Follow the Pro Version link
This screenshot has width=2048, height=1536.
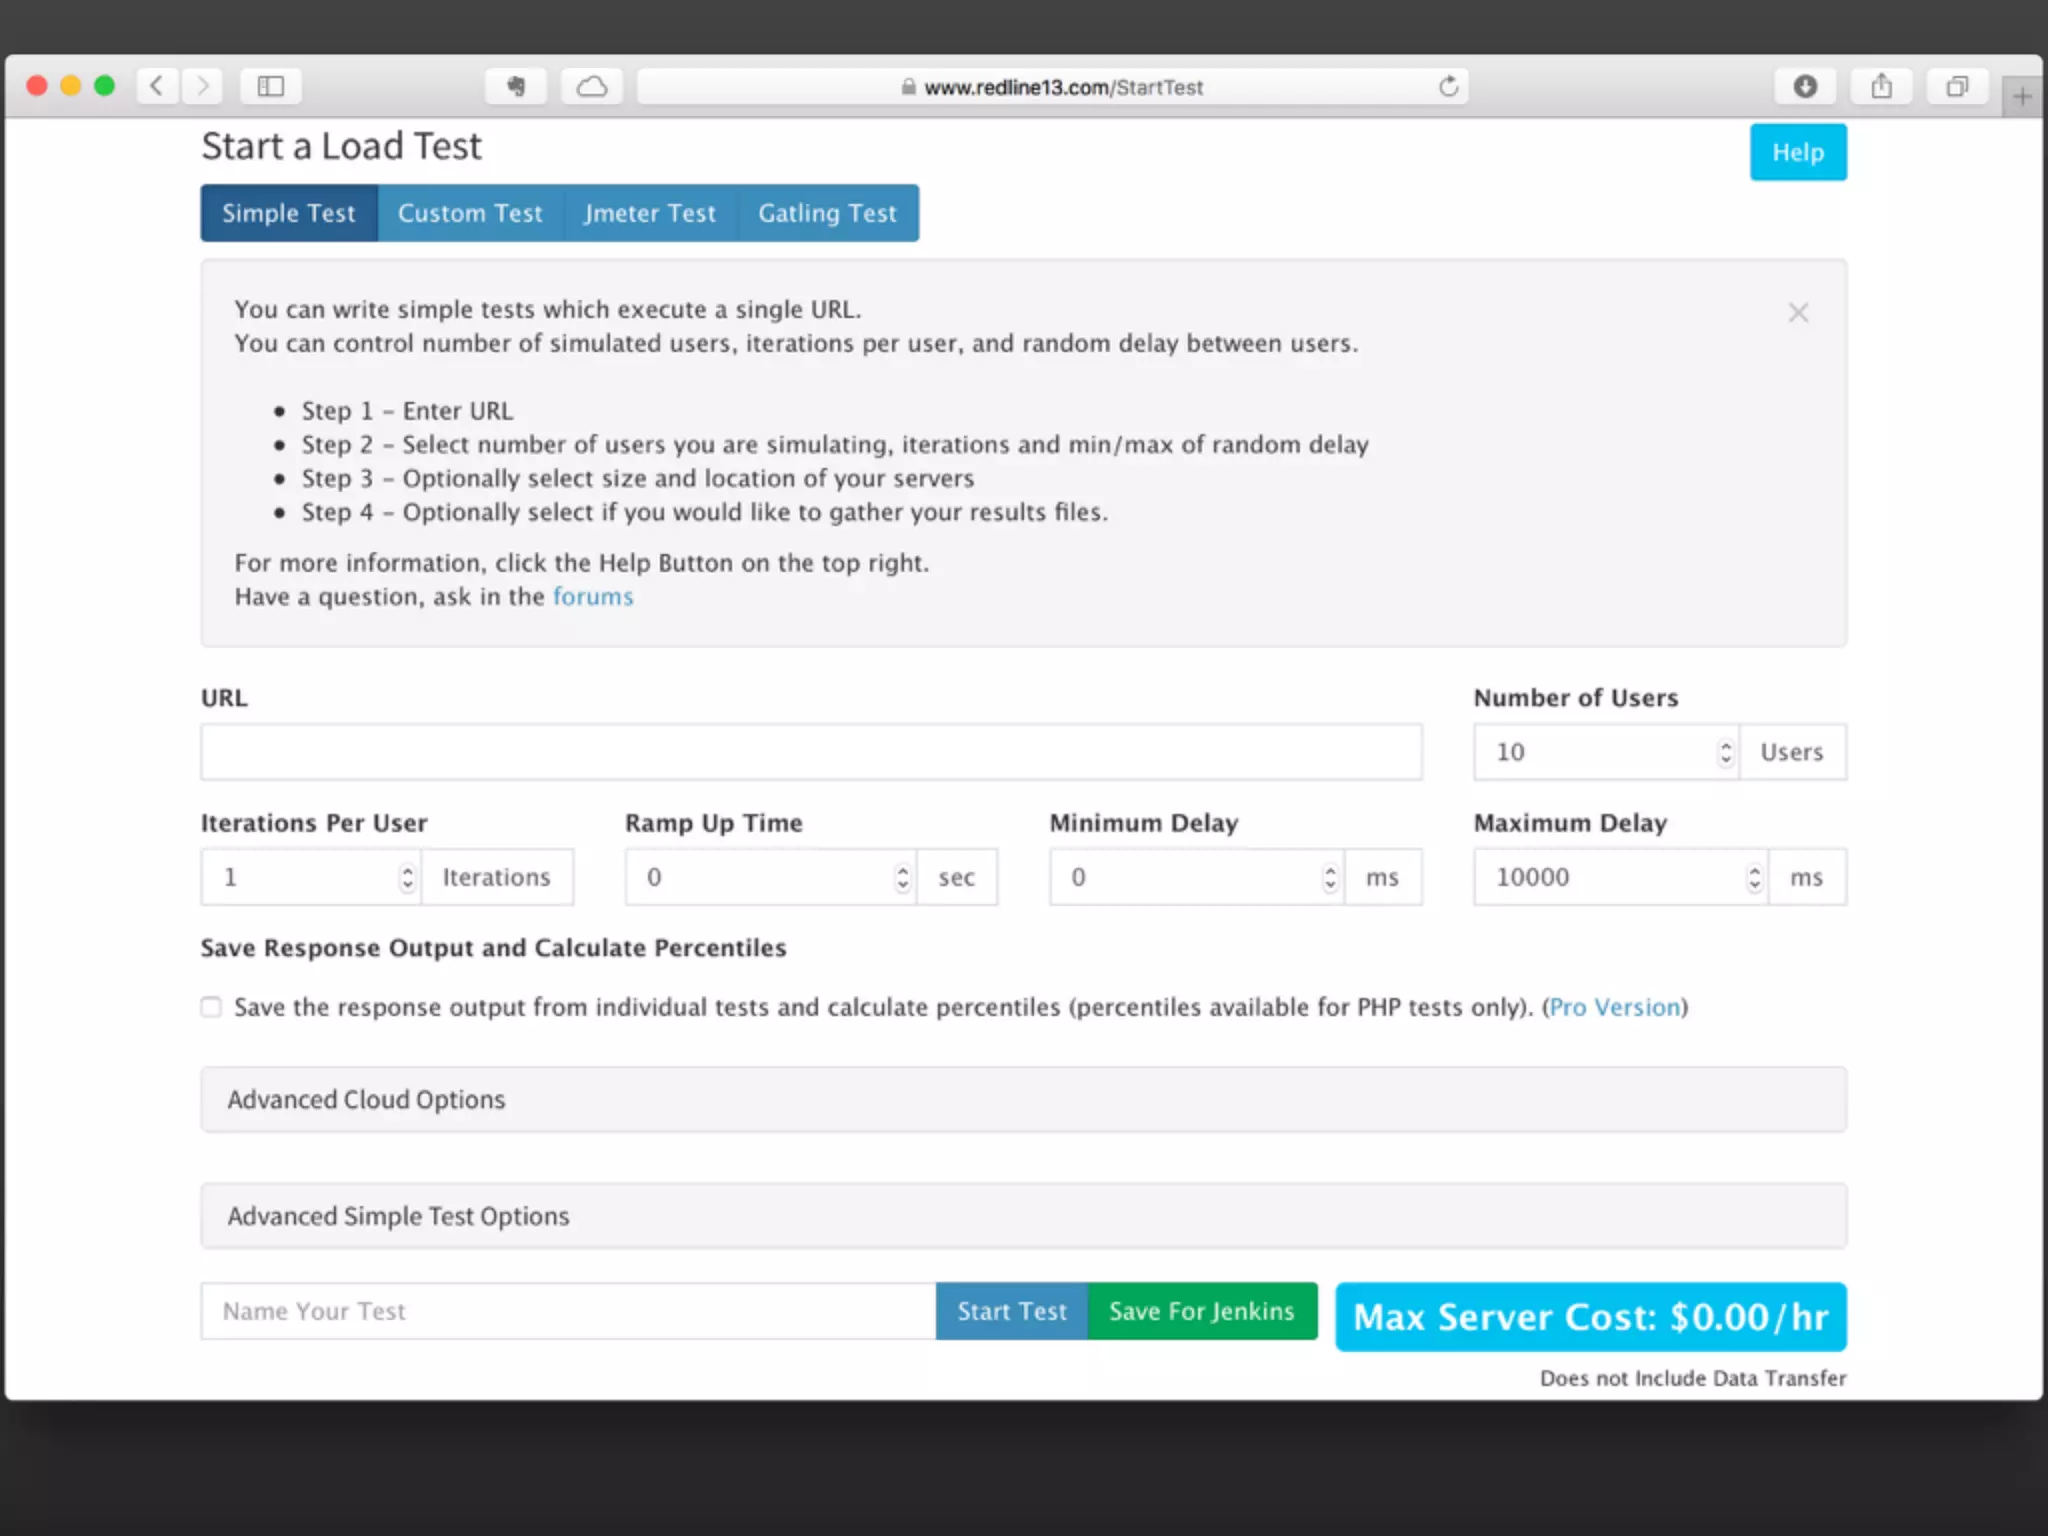(x=1614, y=1007)
